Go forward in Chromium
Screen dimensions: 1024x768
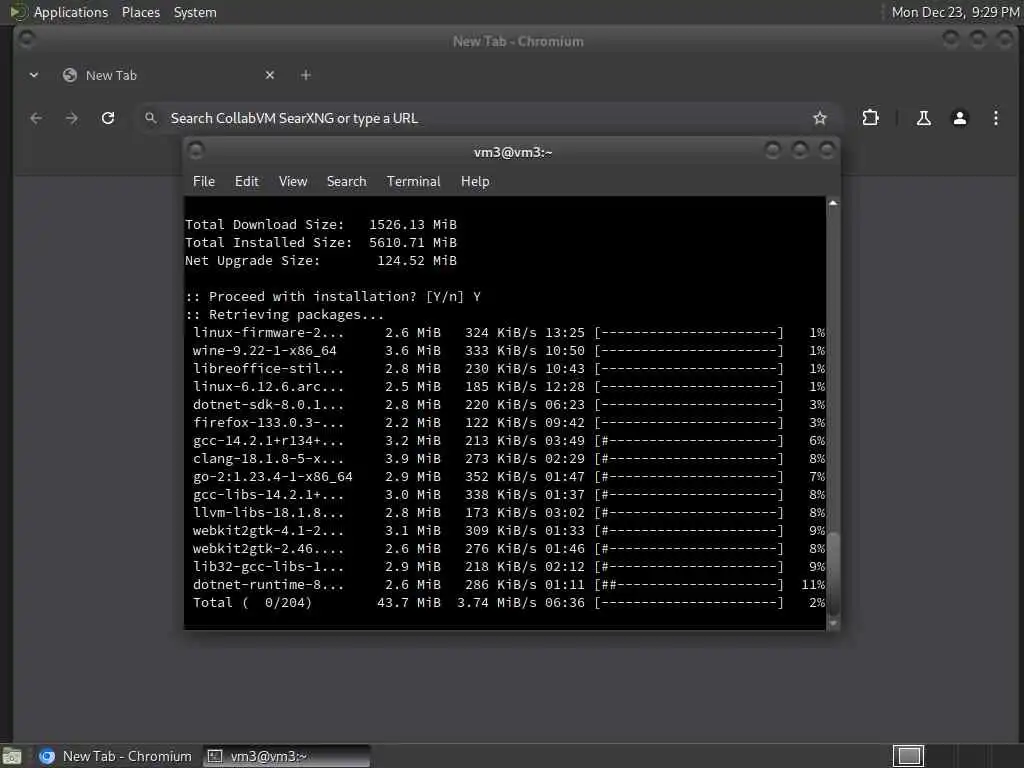pyautogui.click(x=72, y=118)
